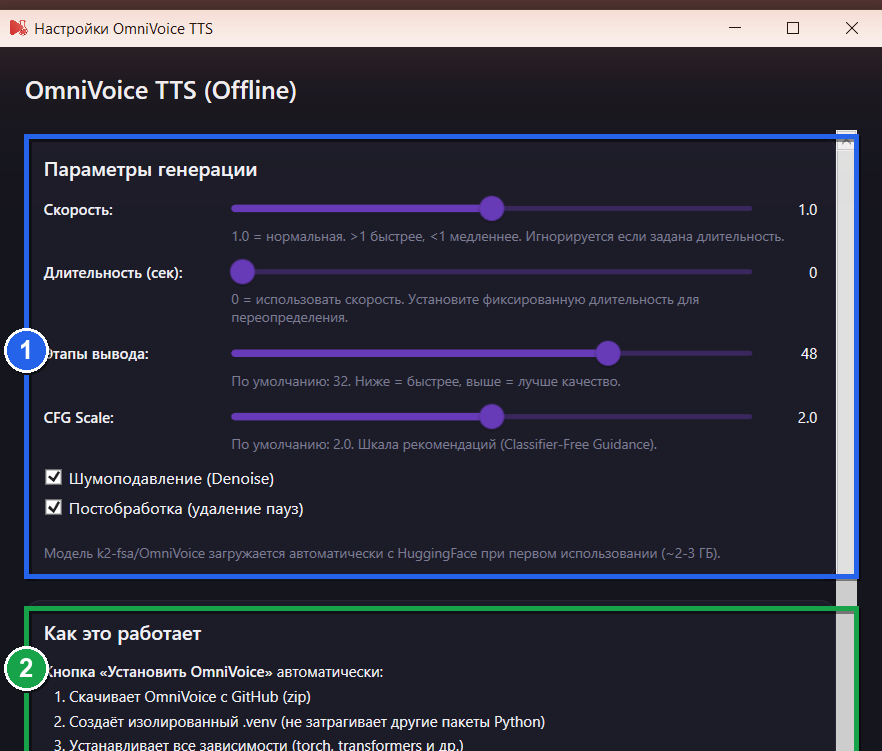Click the Длительность (сек) slider handle
This screenshot has width=882, height=751.
pos(242,272)
